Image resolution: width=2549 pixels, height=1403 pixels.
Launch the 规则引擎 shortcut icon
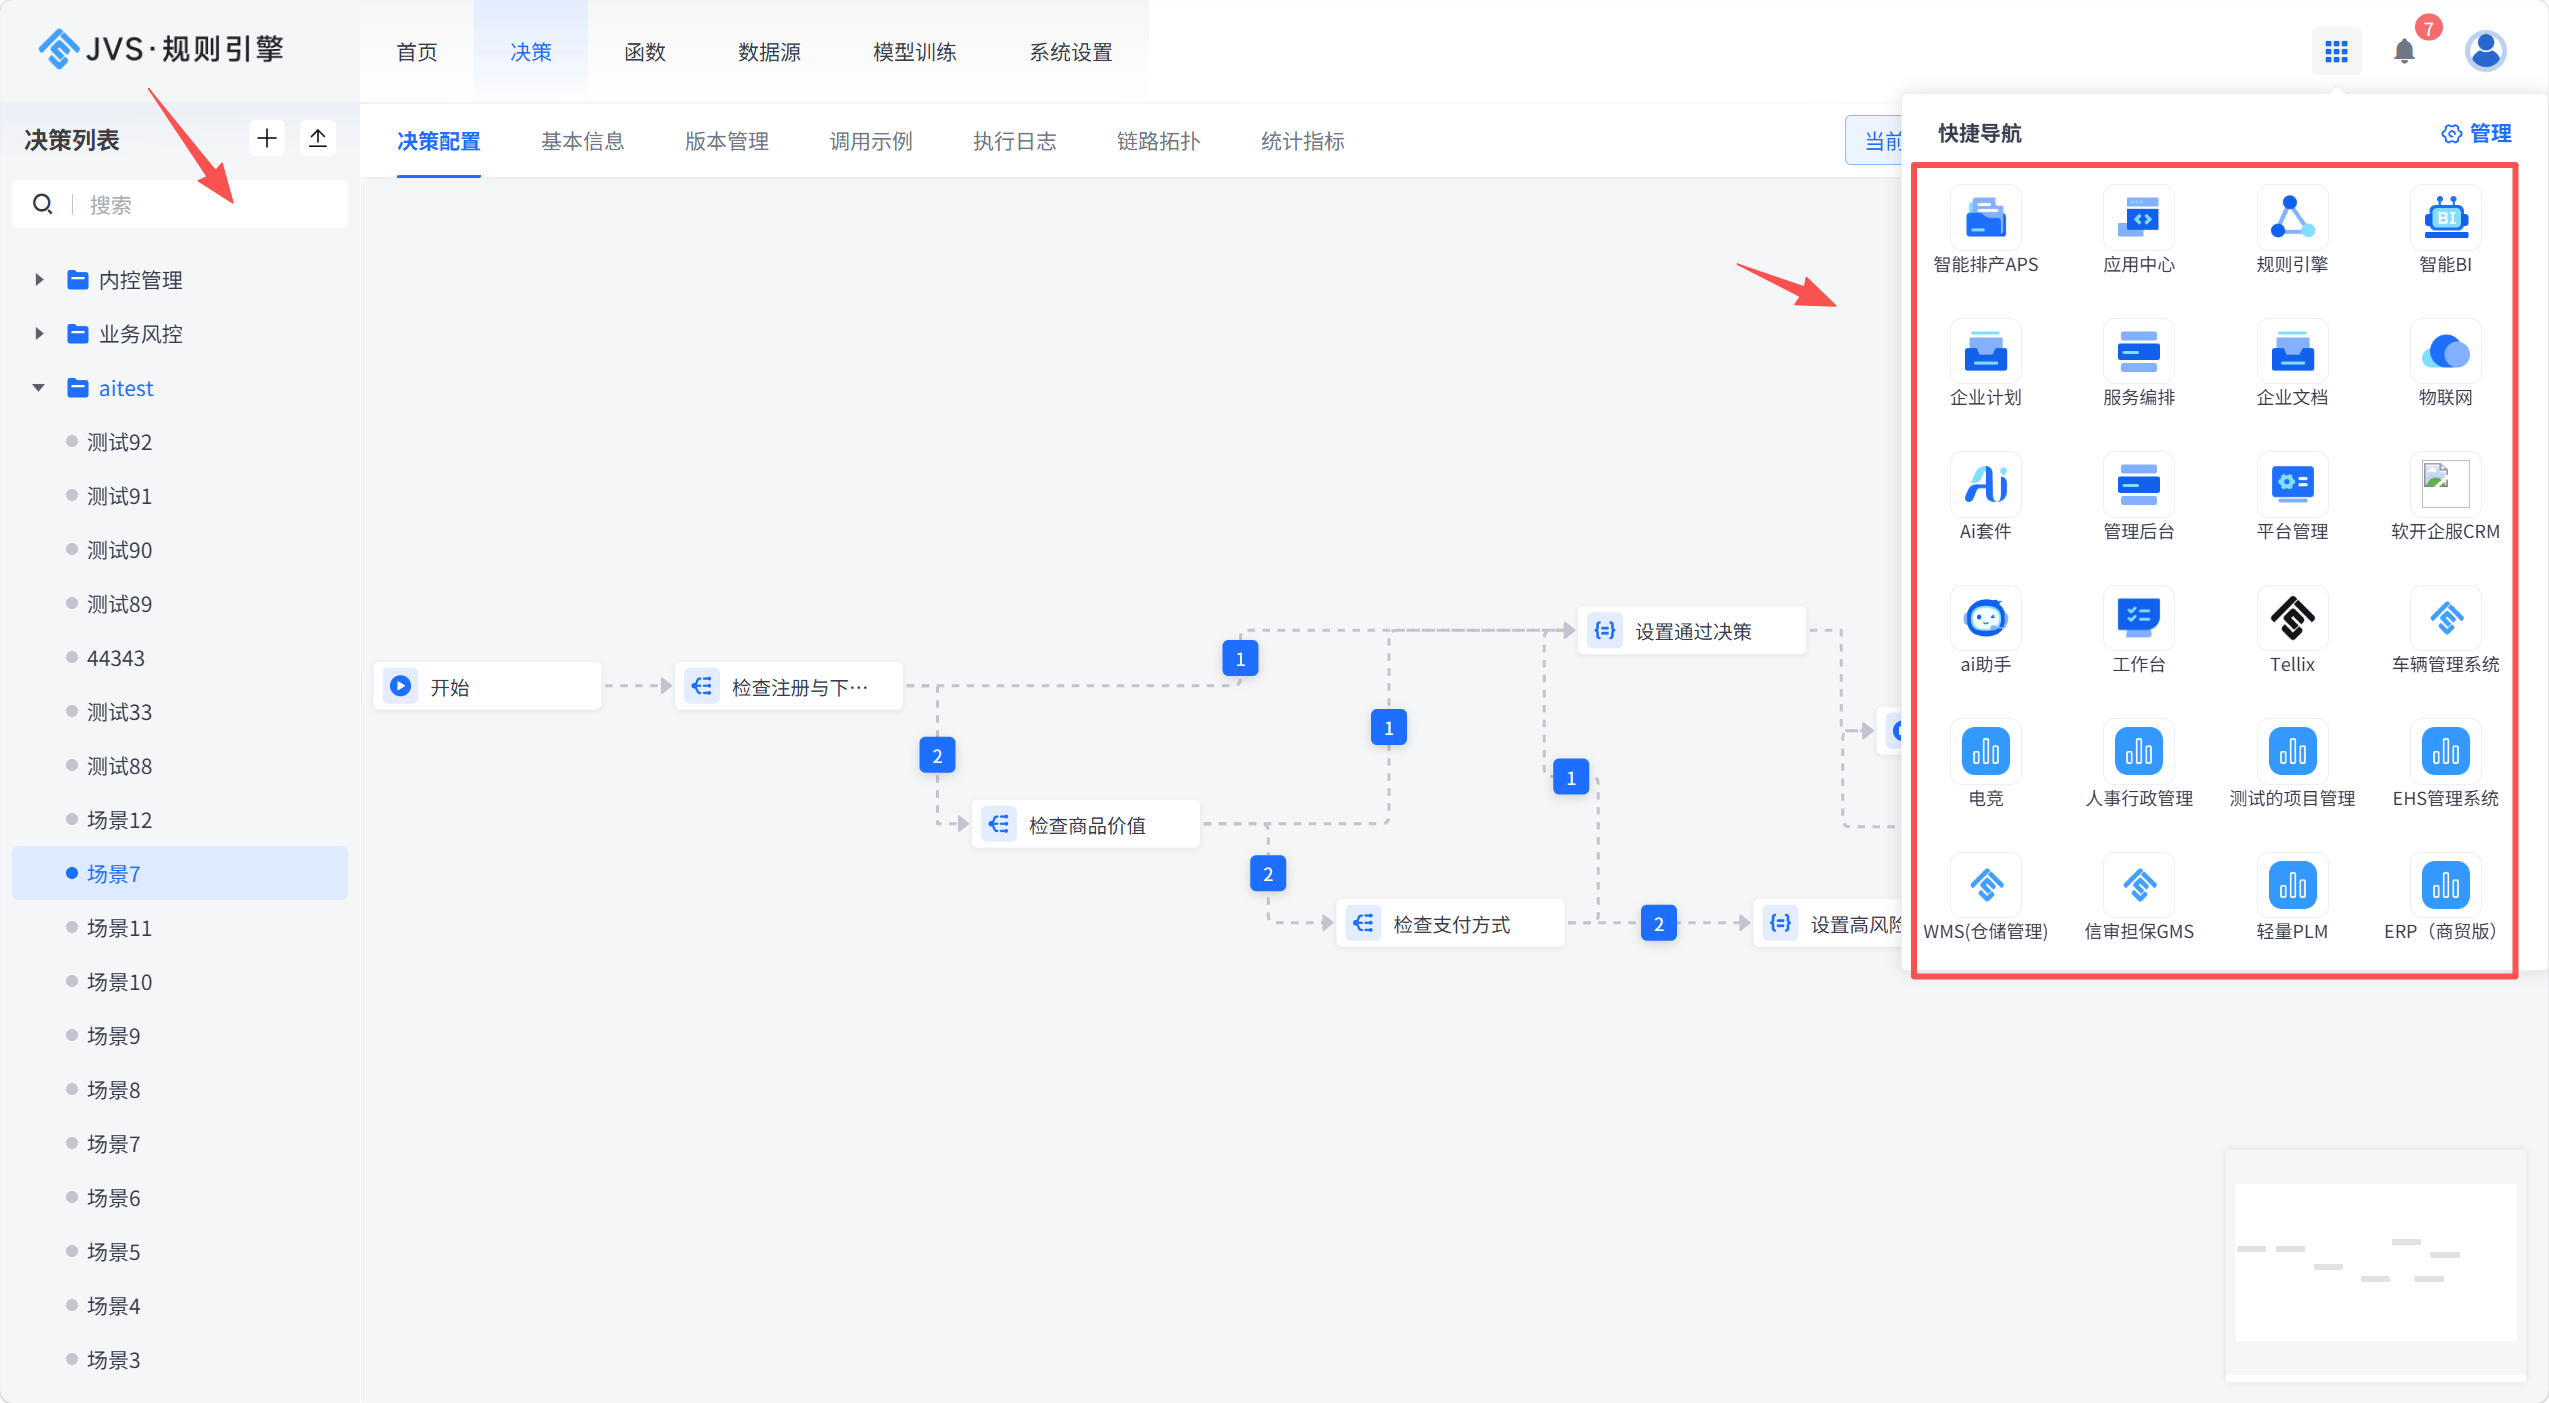2292,217
